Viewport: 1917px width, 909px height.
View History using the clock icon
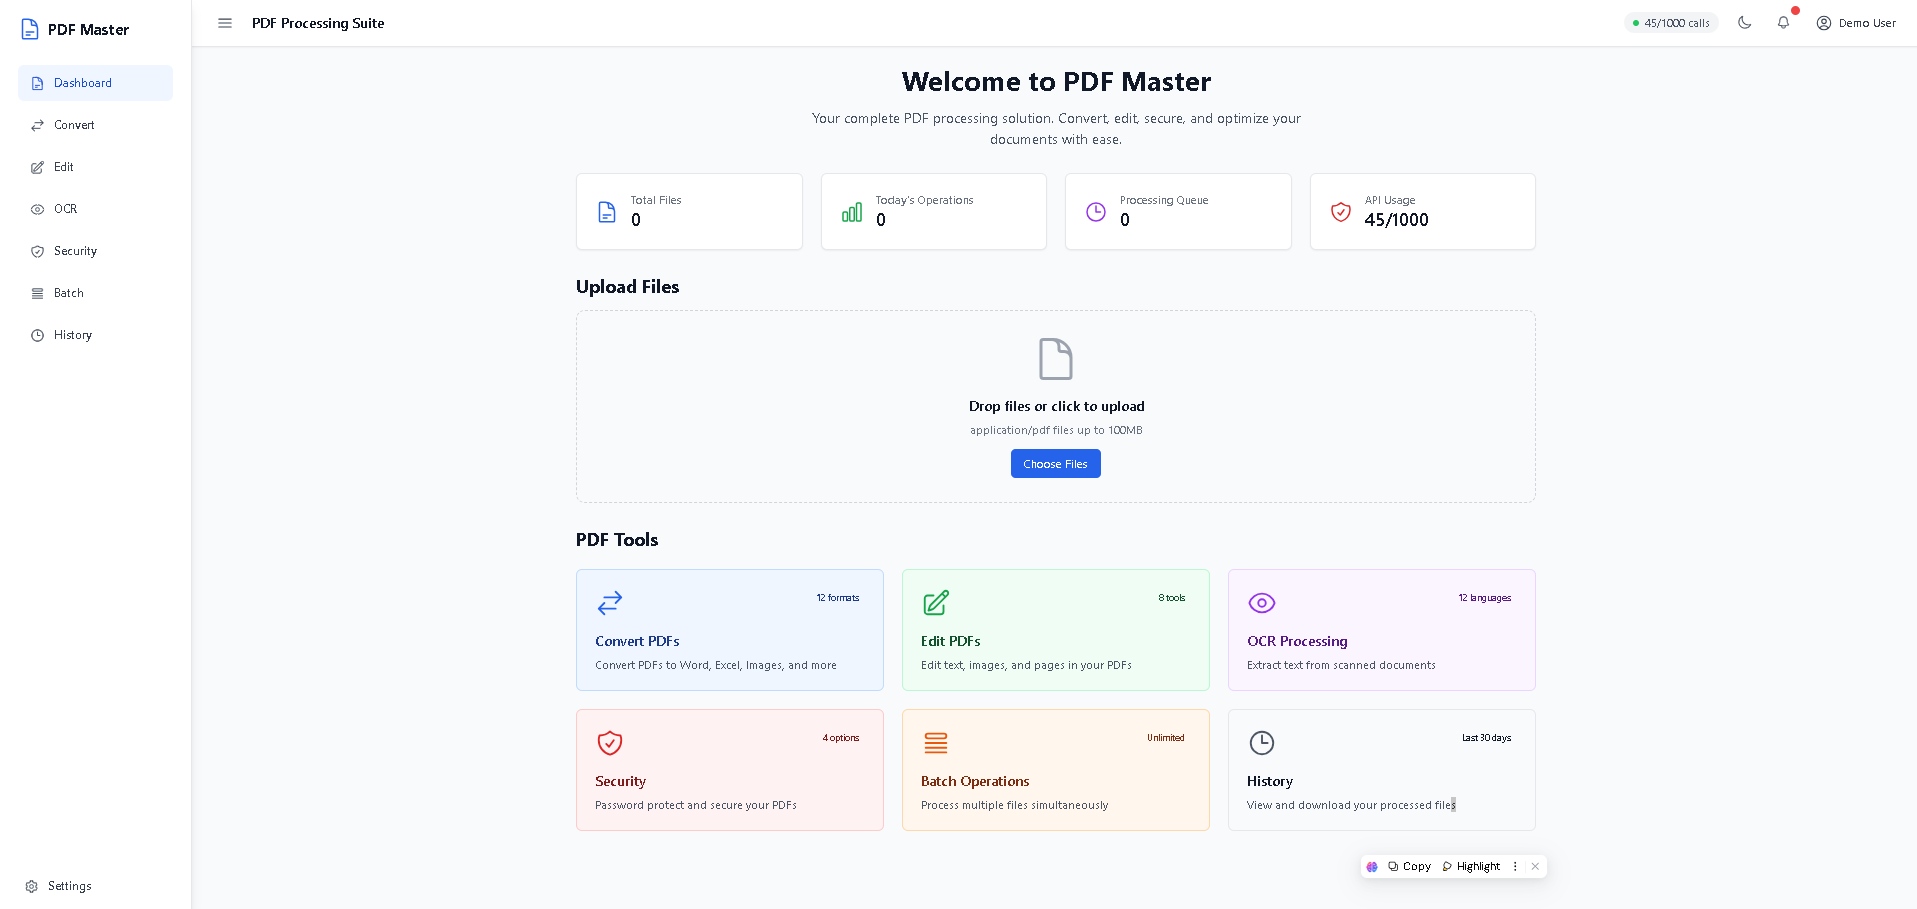point(37,335)
